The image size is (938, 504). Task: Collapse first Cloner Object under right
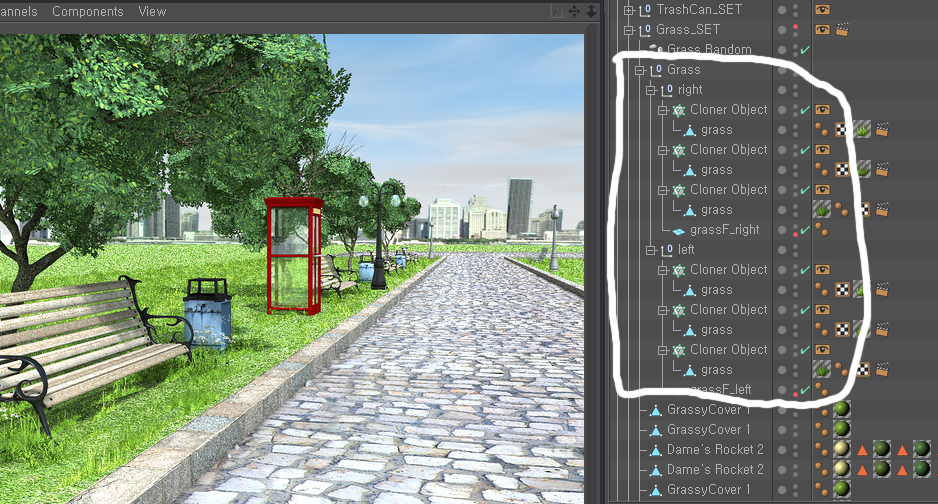662,110
